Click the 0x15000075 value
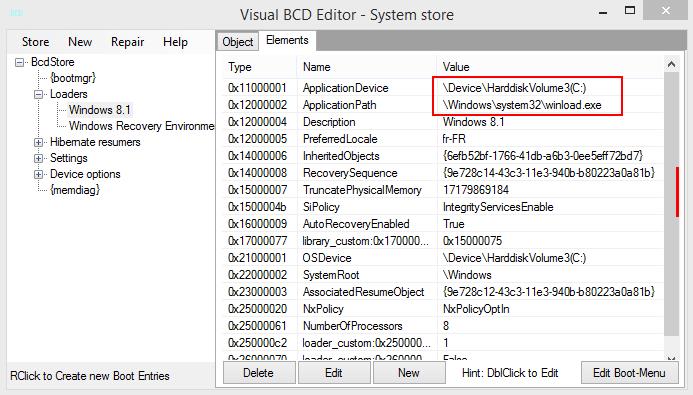This screenshot has width=693, height=395. (x=472, y=241)
